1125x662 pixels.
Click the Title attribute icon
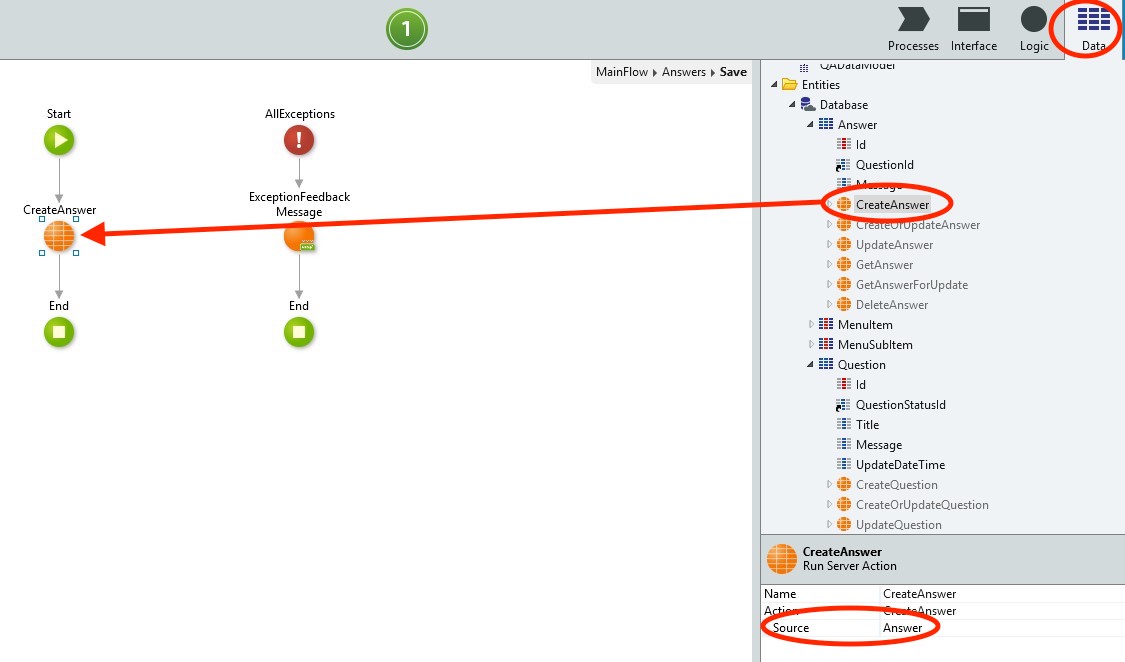(844, 425)
